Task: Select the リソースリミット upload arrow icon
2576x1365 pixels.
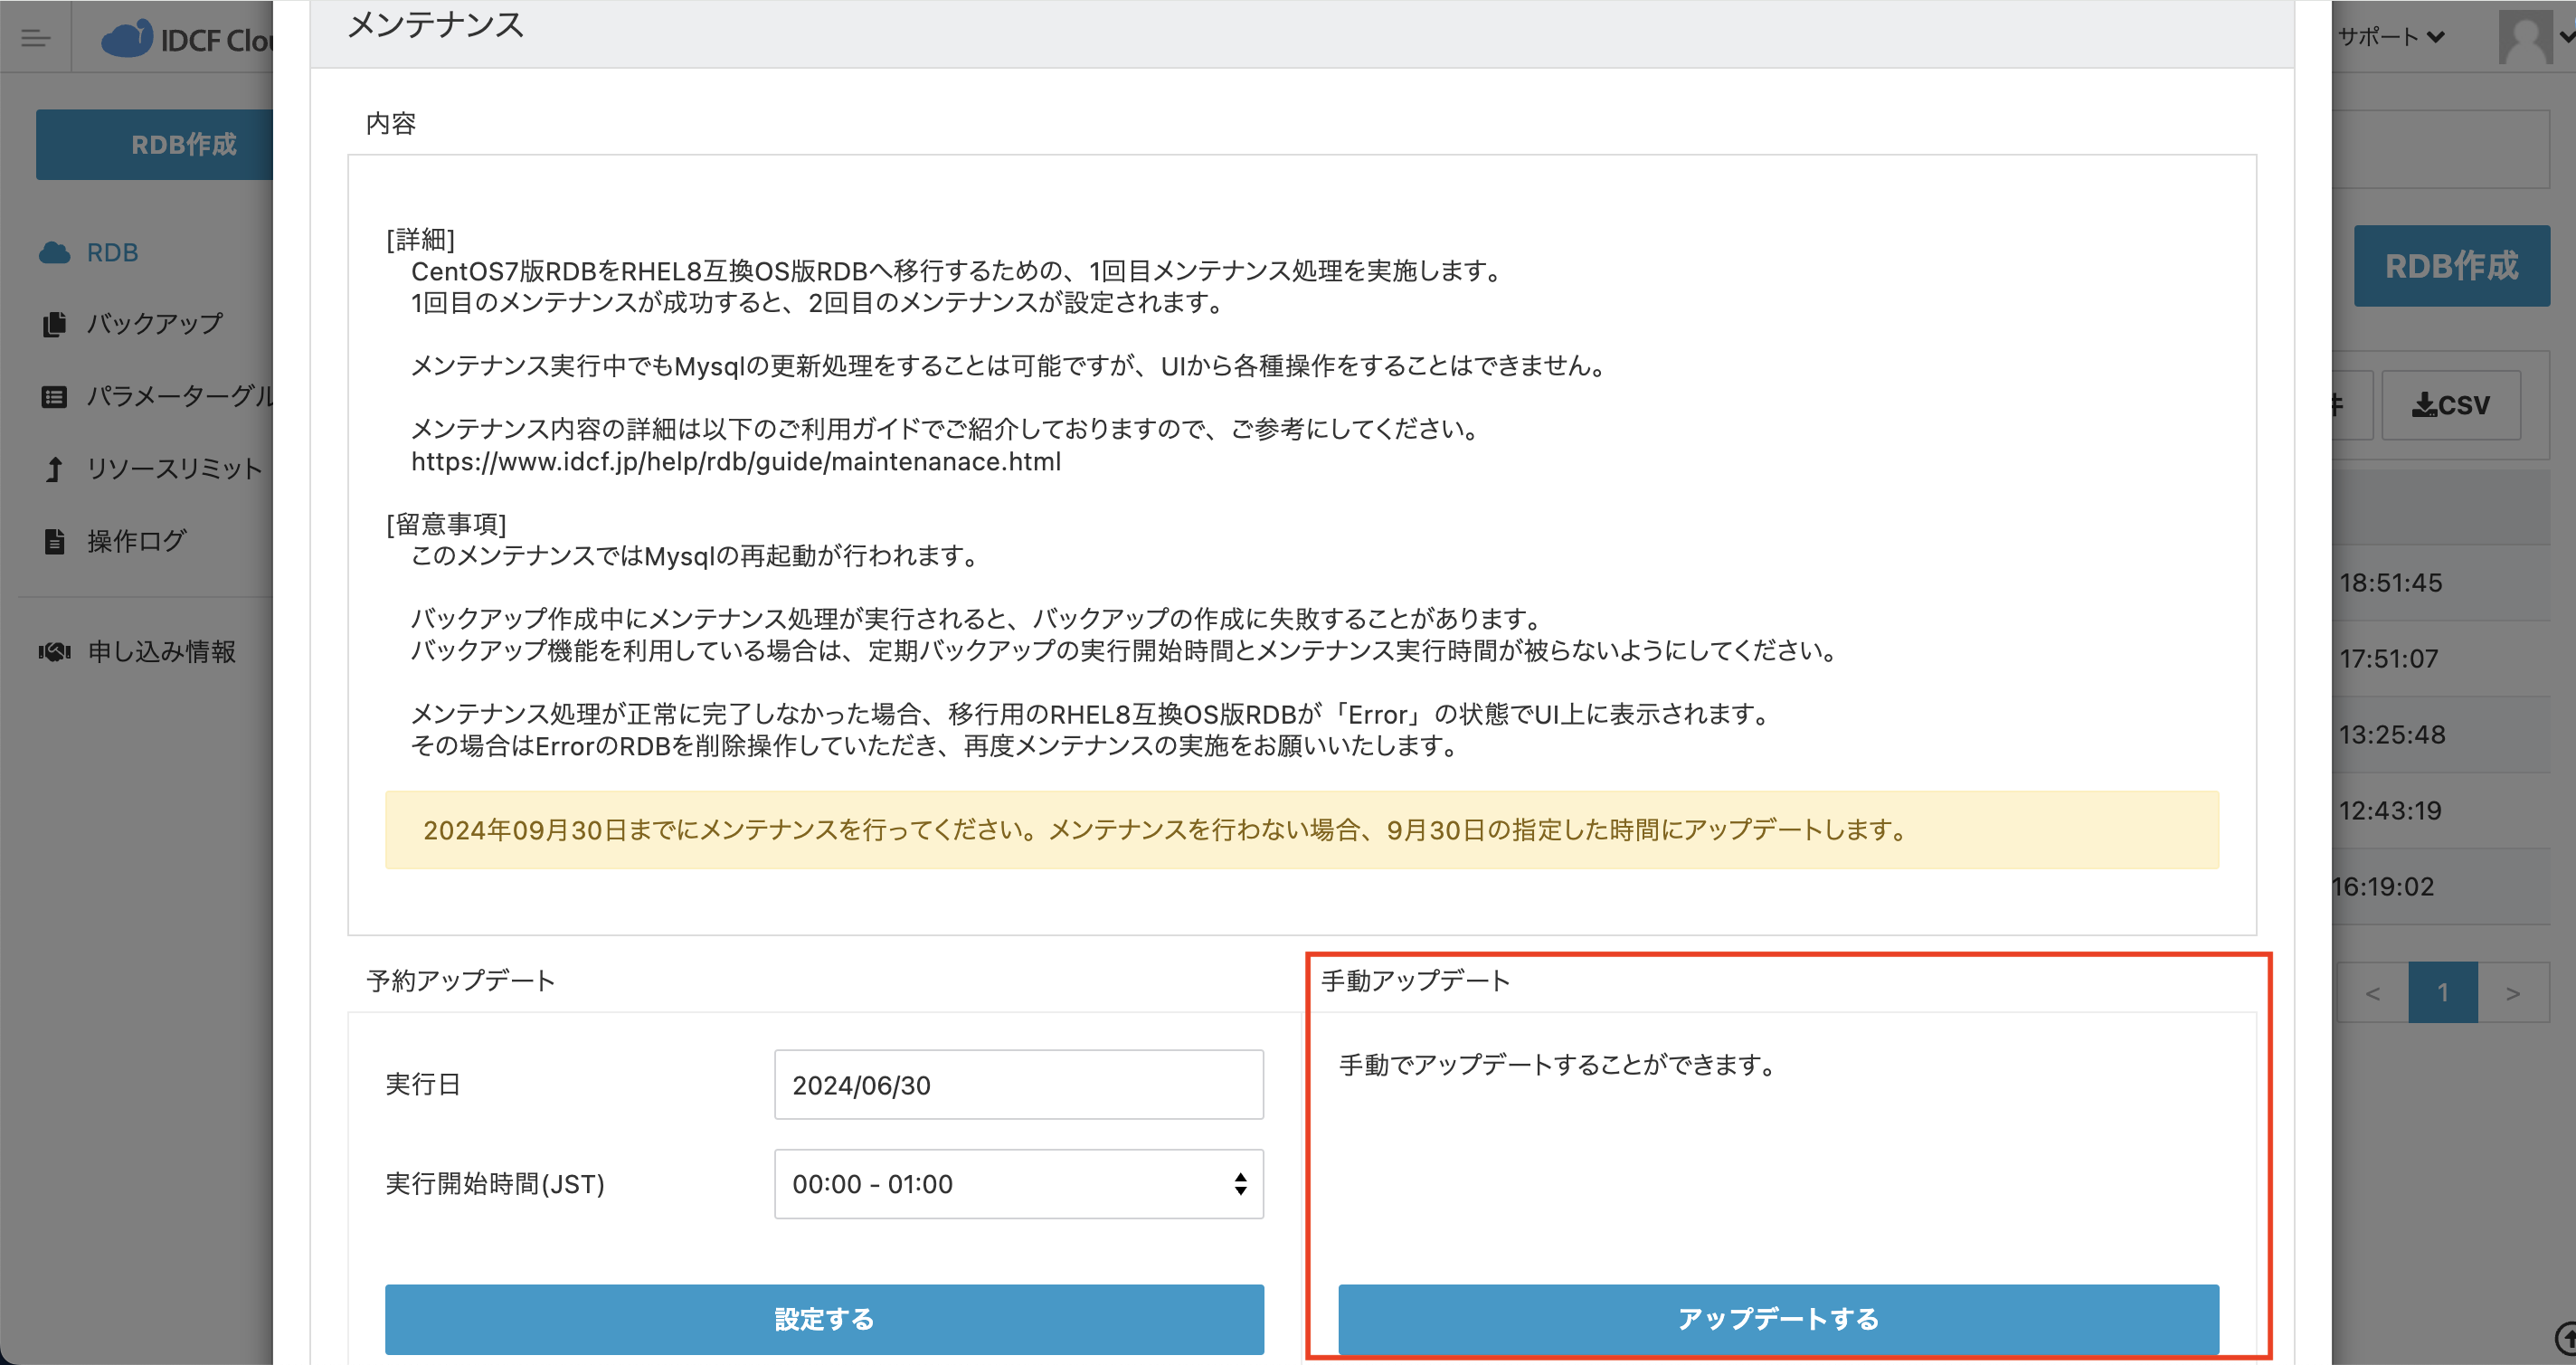Action: (x=53, y=468)
